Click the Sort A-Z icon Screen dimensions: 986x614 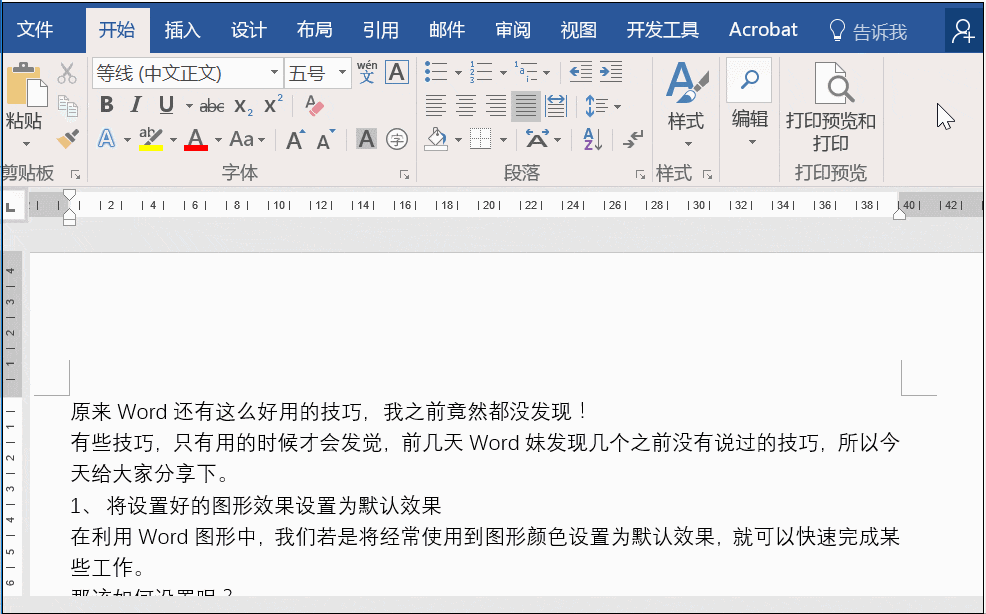[592, 139]
